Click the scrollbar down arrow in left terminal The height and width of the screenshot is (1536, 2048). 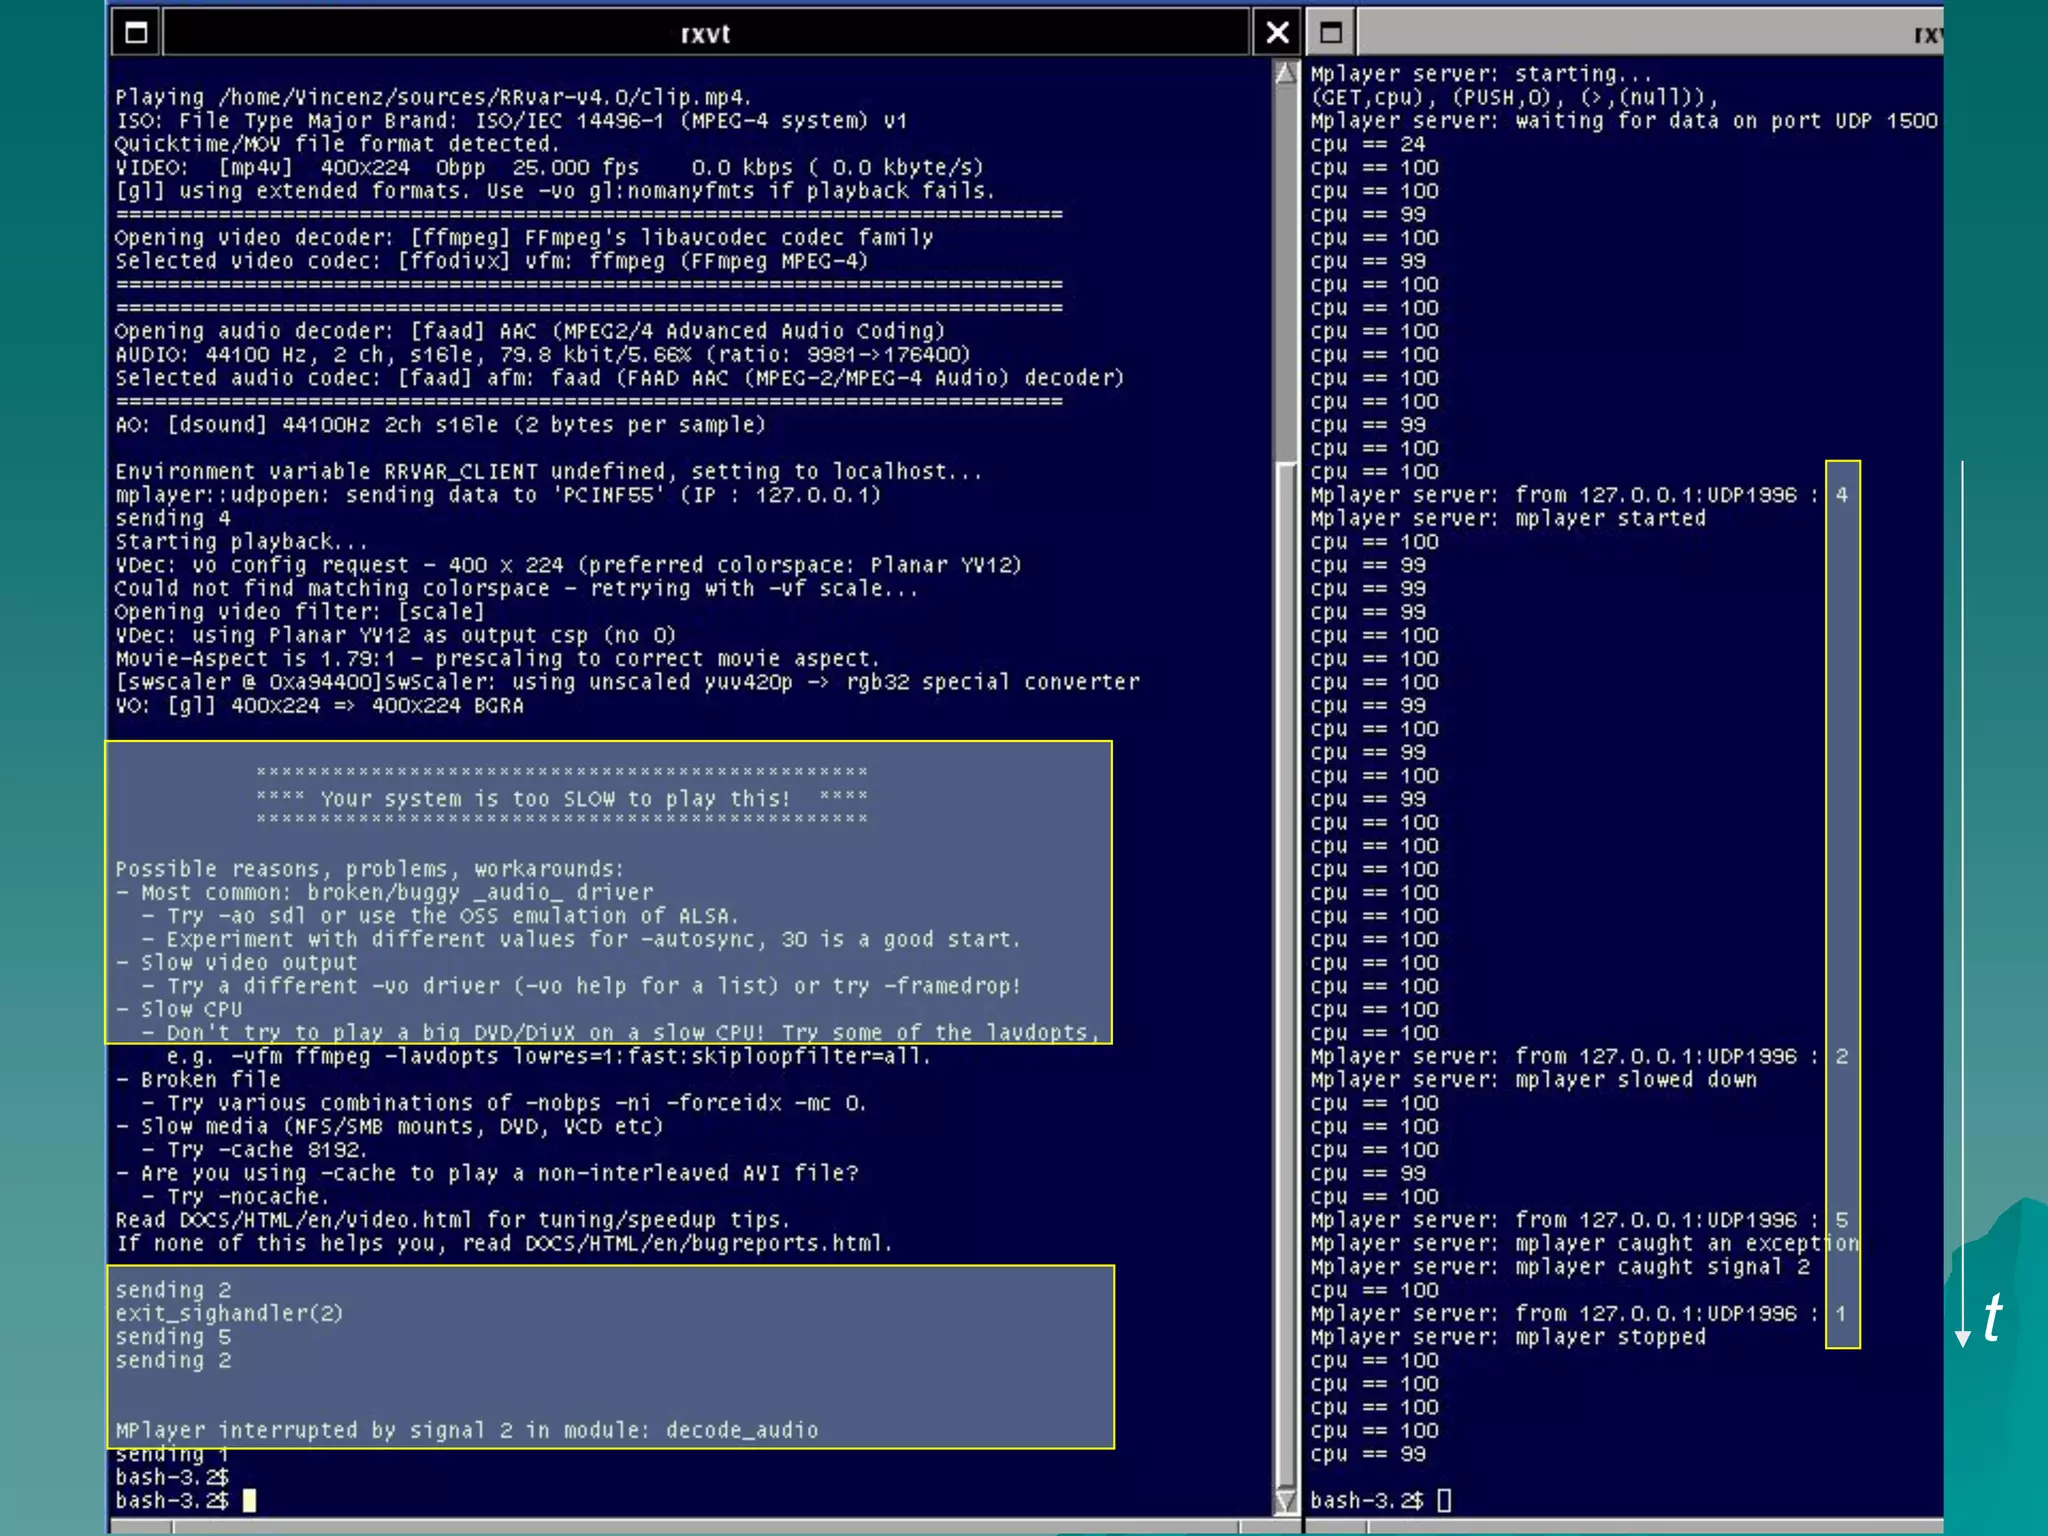click(x=1286, y=1500)
